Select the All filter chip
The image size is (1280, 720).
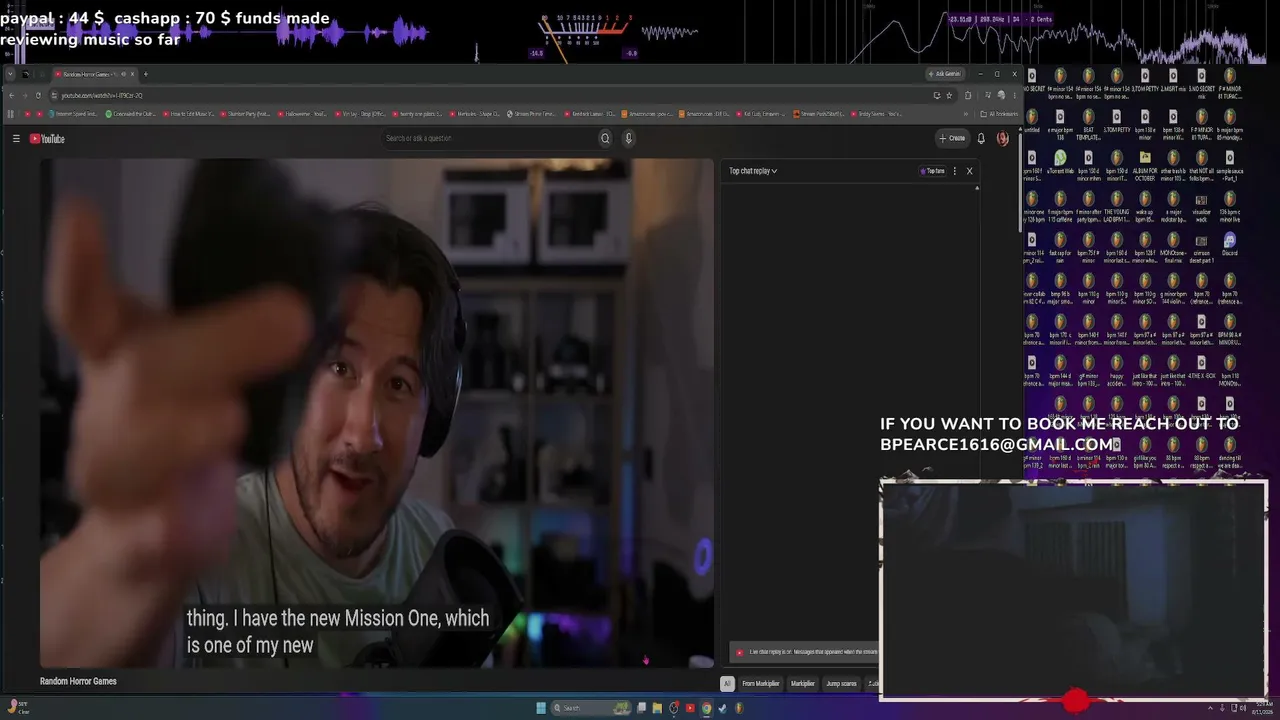click(727, 684)
